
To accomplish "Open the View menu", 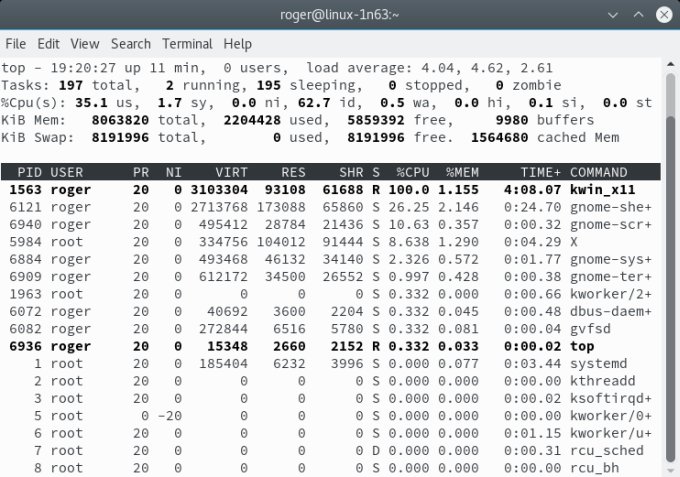I will (x=85, y=44).
